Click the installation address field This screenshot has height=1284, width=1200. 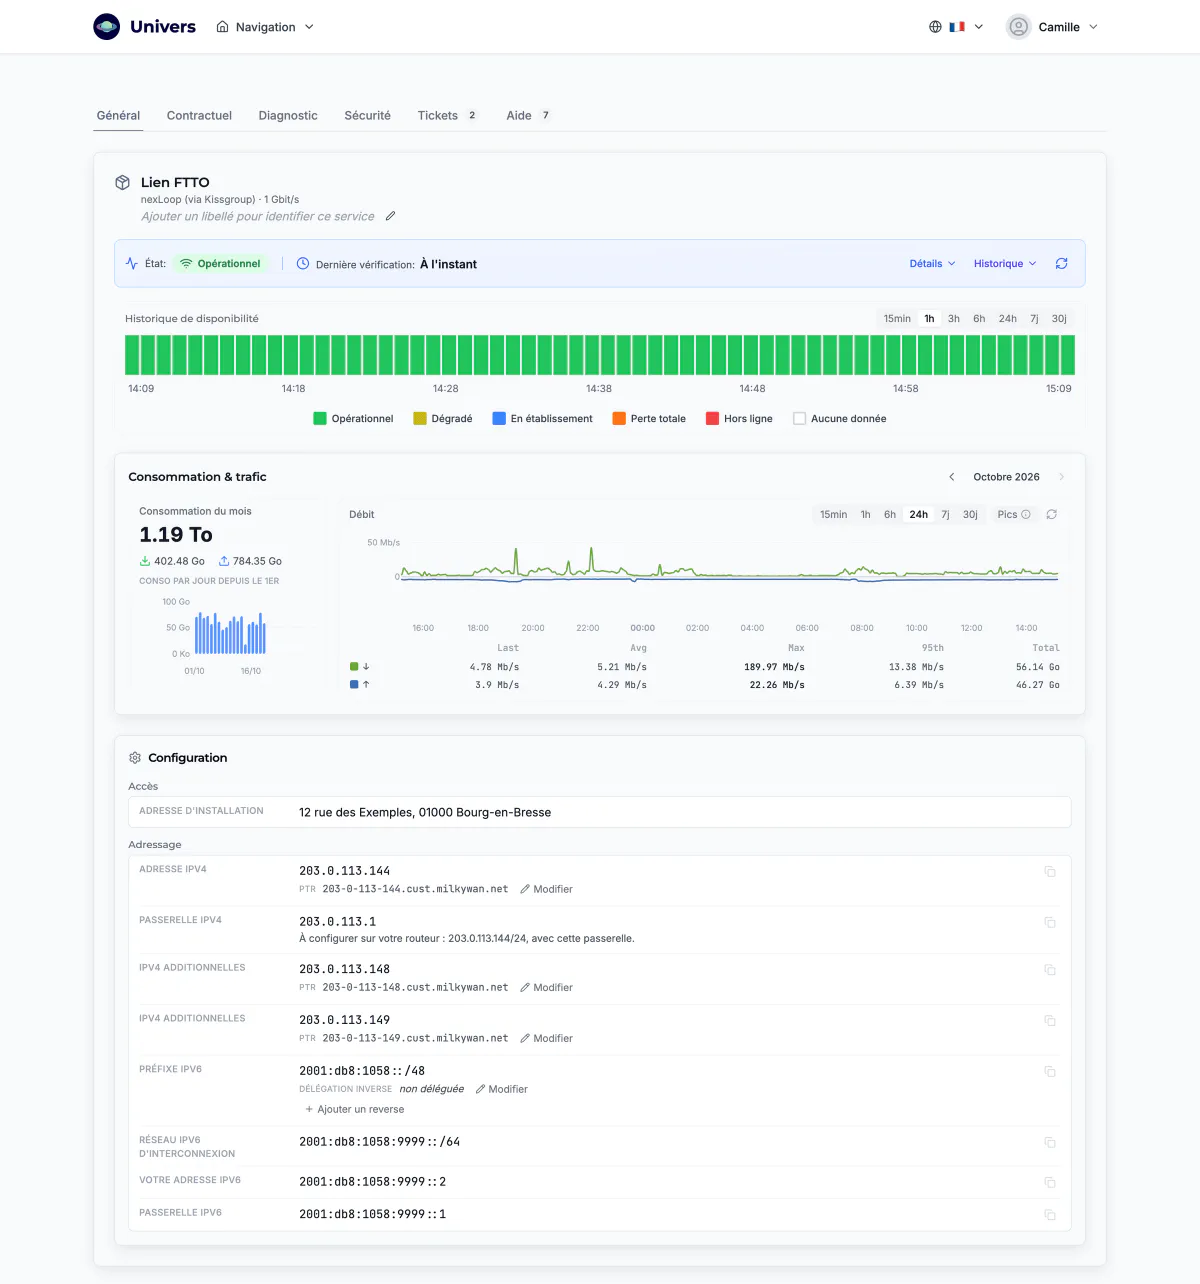click(600, 812)
